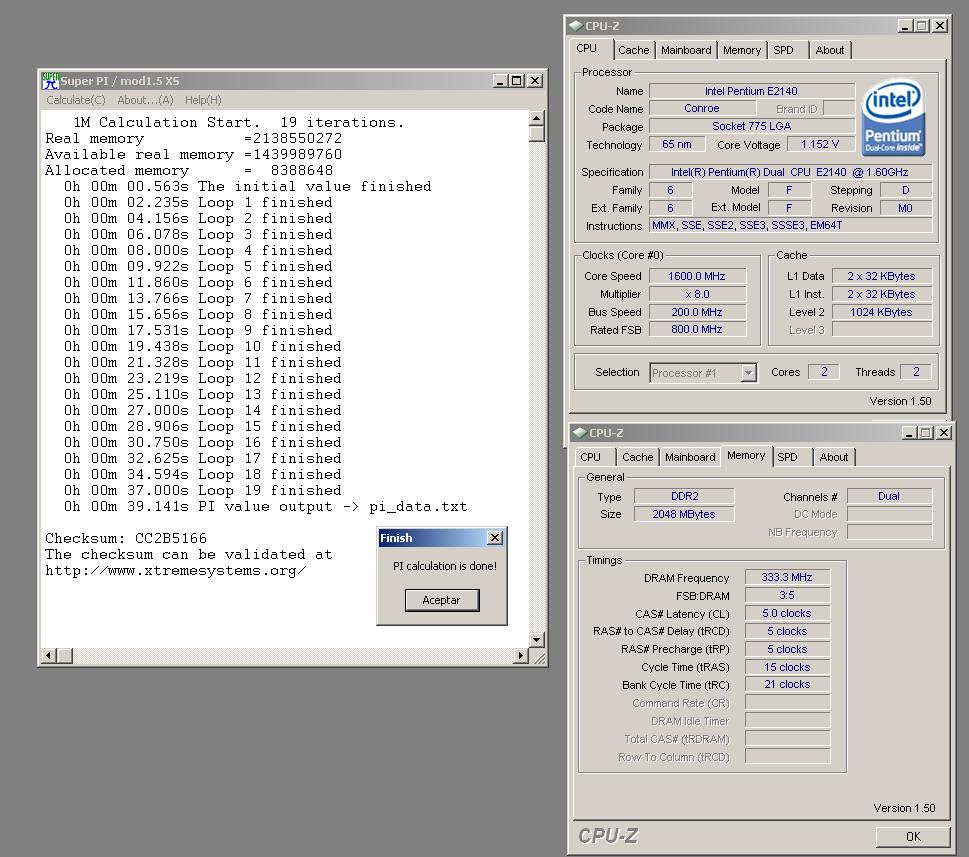
Task: Click the horizontal scrollbar thumb in Super PI
Action: pyautogui.click(x=65, y=656)
